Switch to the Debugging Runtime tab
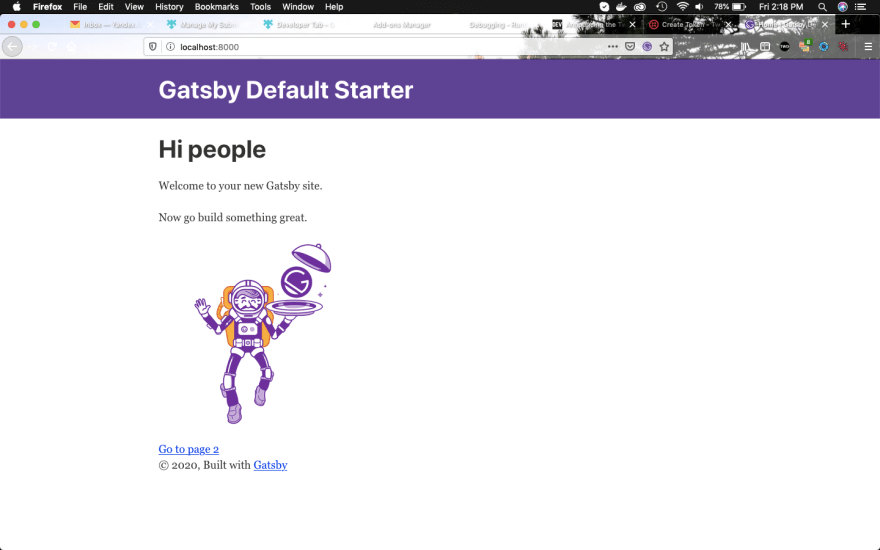Image resolution: width=880 pixels, height=550 pixels. (497, 25)
